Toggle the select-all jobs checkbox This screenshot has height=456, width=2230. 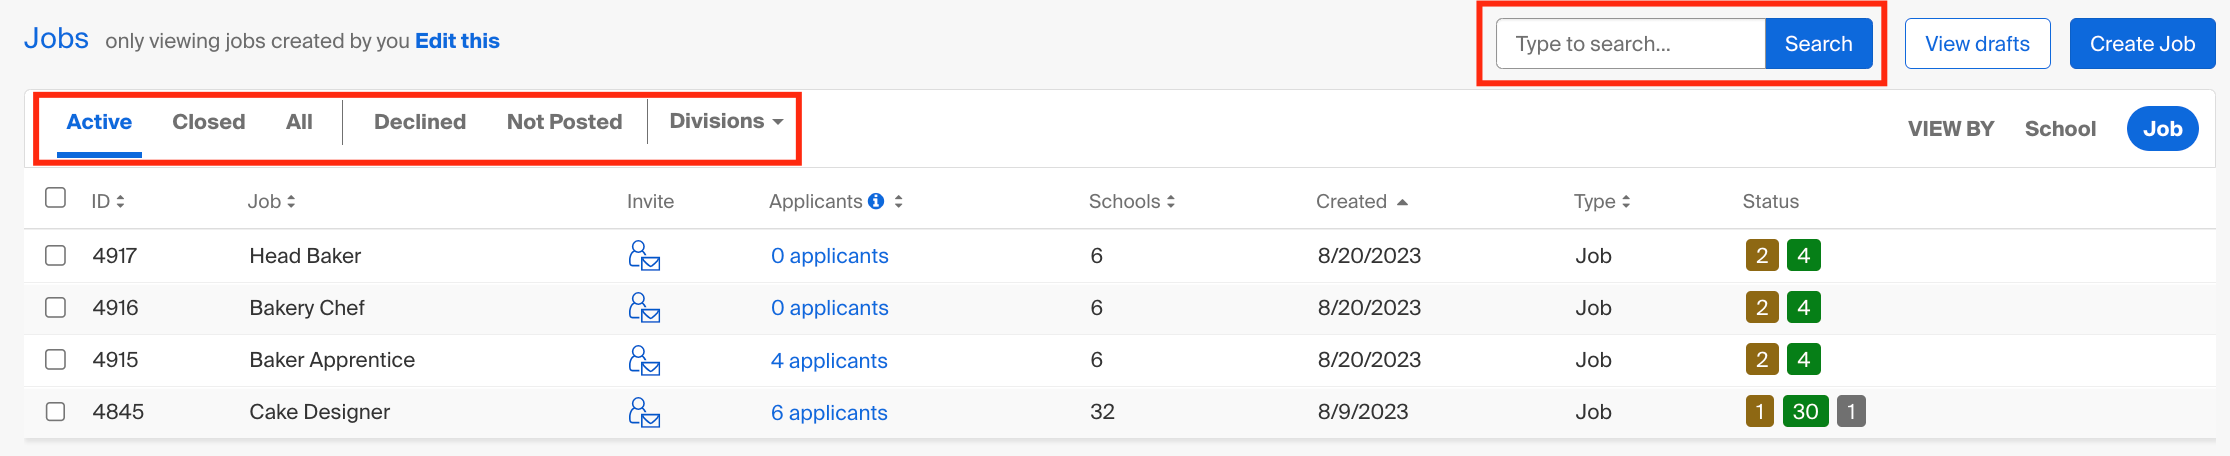(x=56, y=198)
